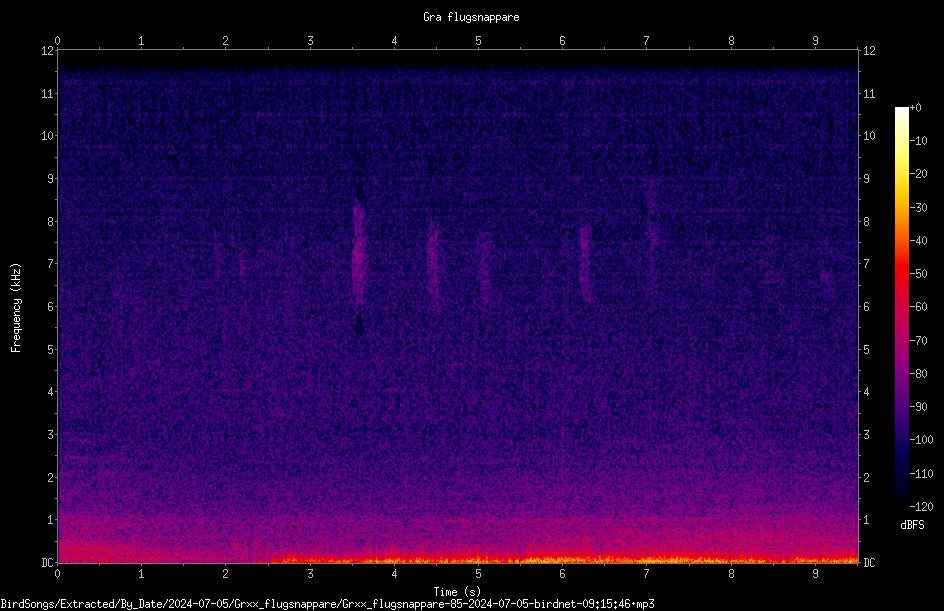Screen dimensions: 944x611
Task: Click the "-90" value on the color scale
Action: tap(918, 407)
